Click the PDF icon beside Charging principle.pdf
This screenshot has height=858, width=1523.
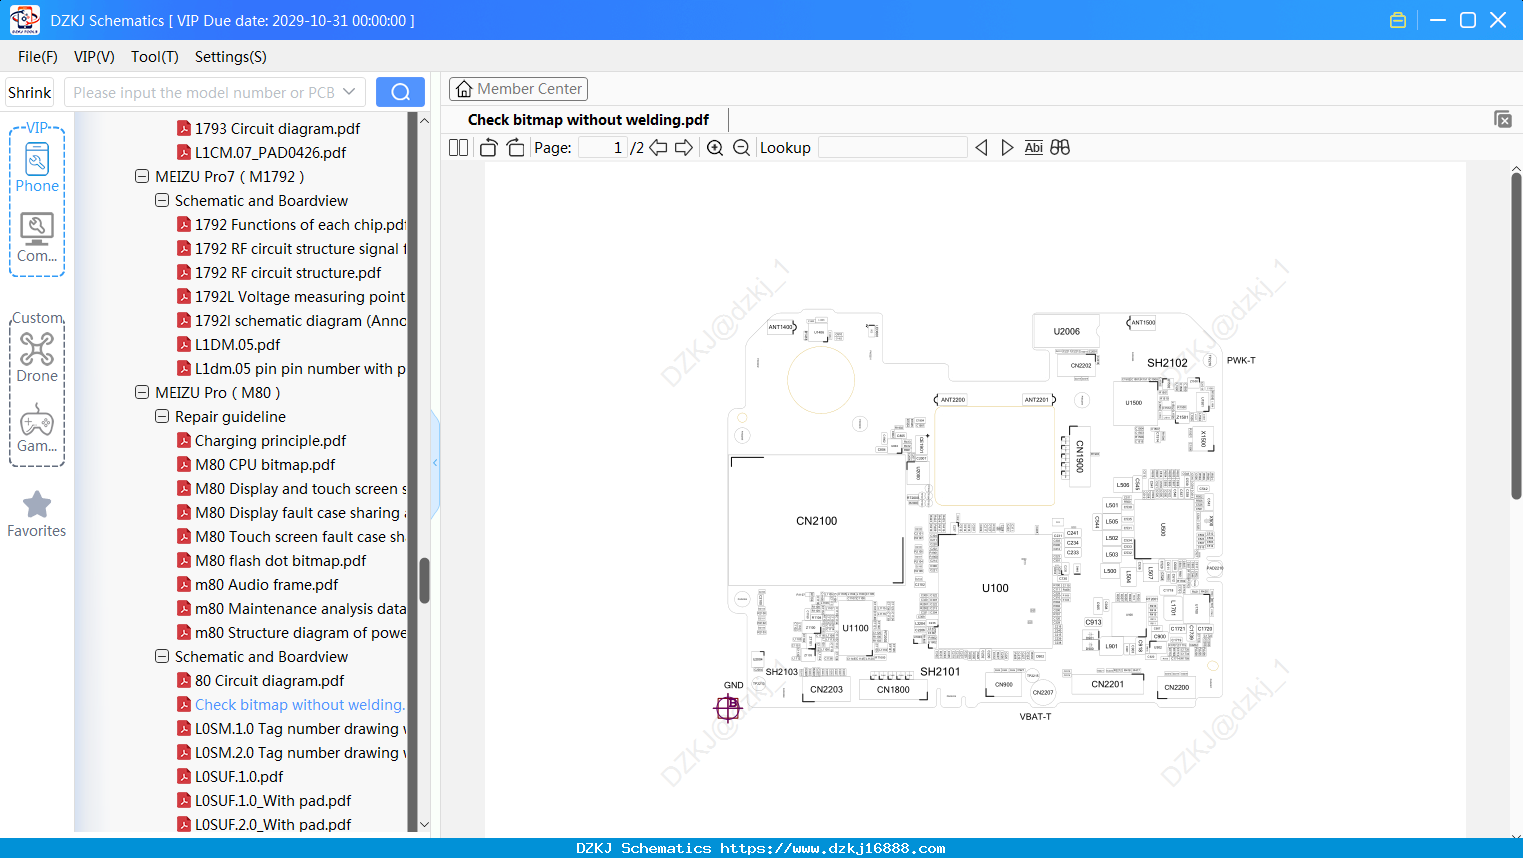[184, 440]
